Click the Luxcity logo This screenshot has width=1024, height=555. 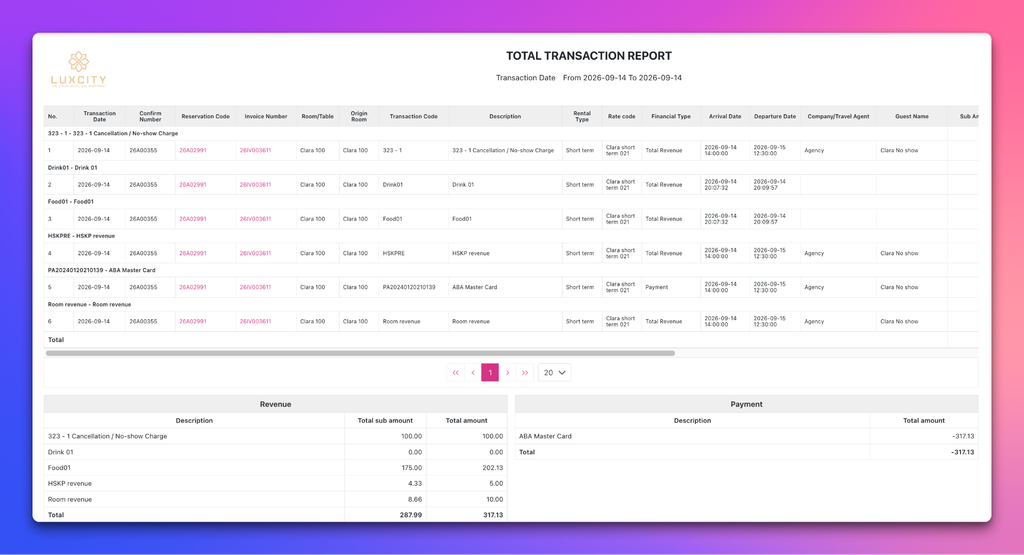(x=78, y=69)
